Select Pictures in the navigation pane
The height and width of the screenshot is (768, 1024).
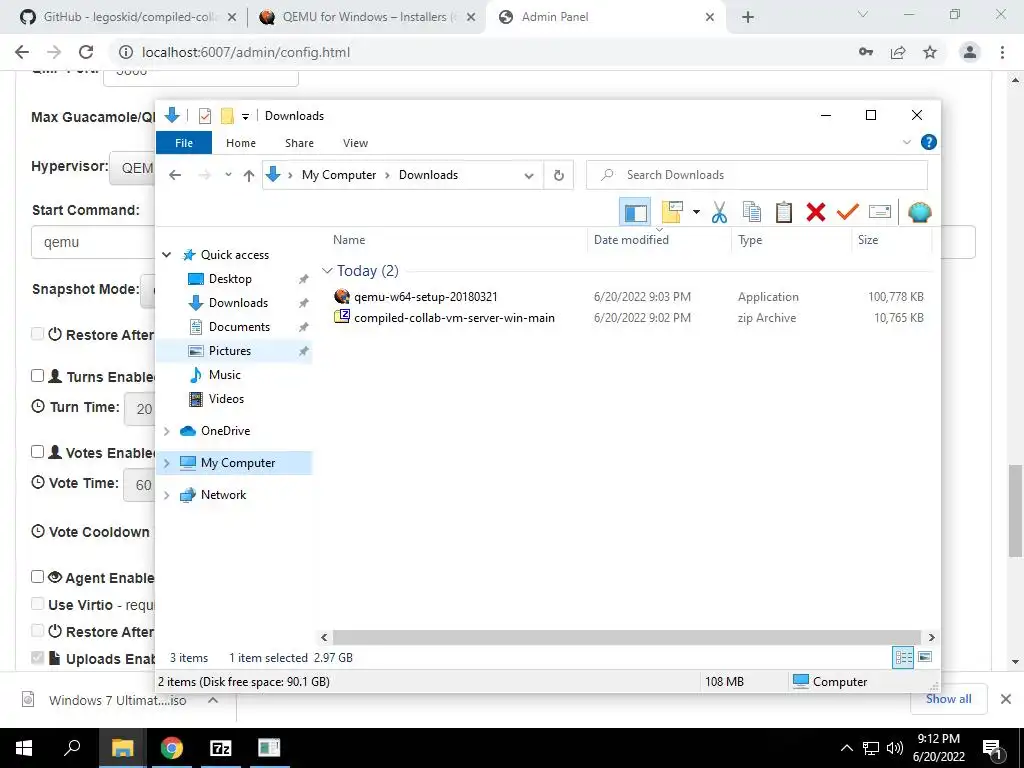point(229,351)
